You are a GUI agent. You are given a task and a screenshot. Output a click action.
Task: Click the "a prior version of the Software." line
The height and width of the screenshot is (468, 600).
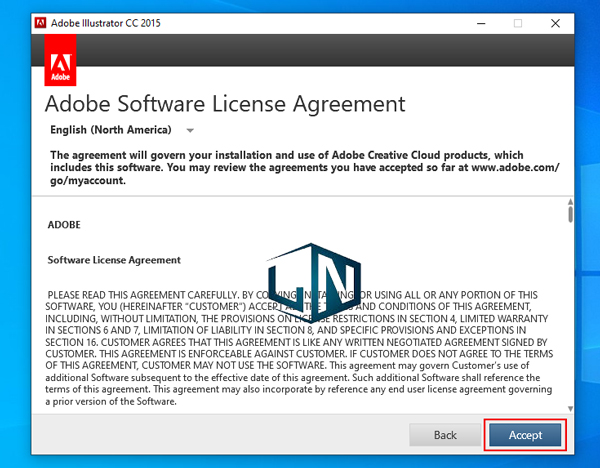click(111, 401)
